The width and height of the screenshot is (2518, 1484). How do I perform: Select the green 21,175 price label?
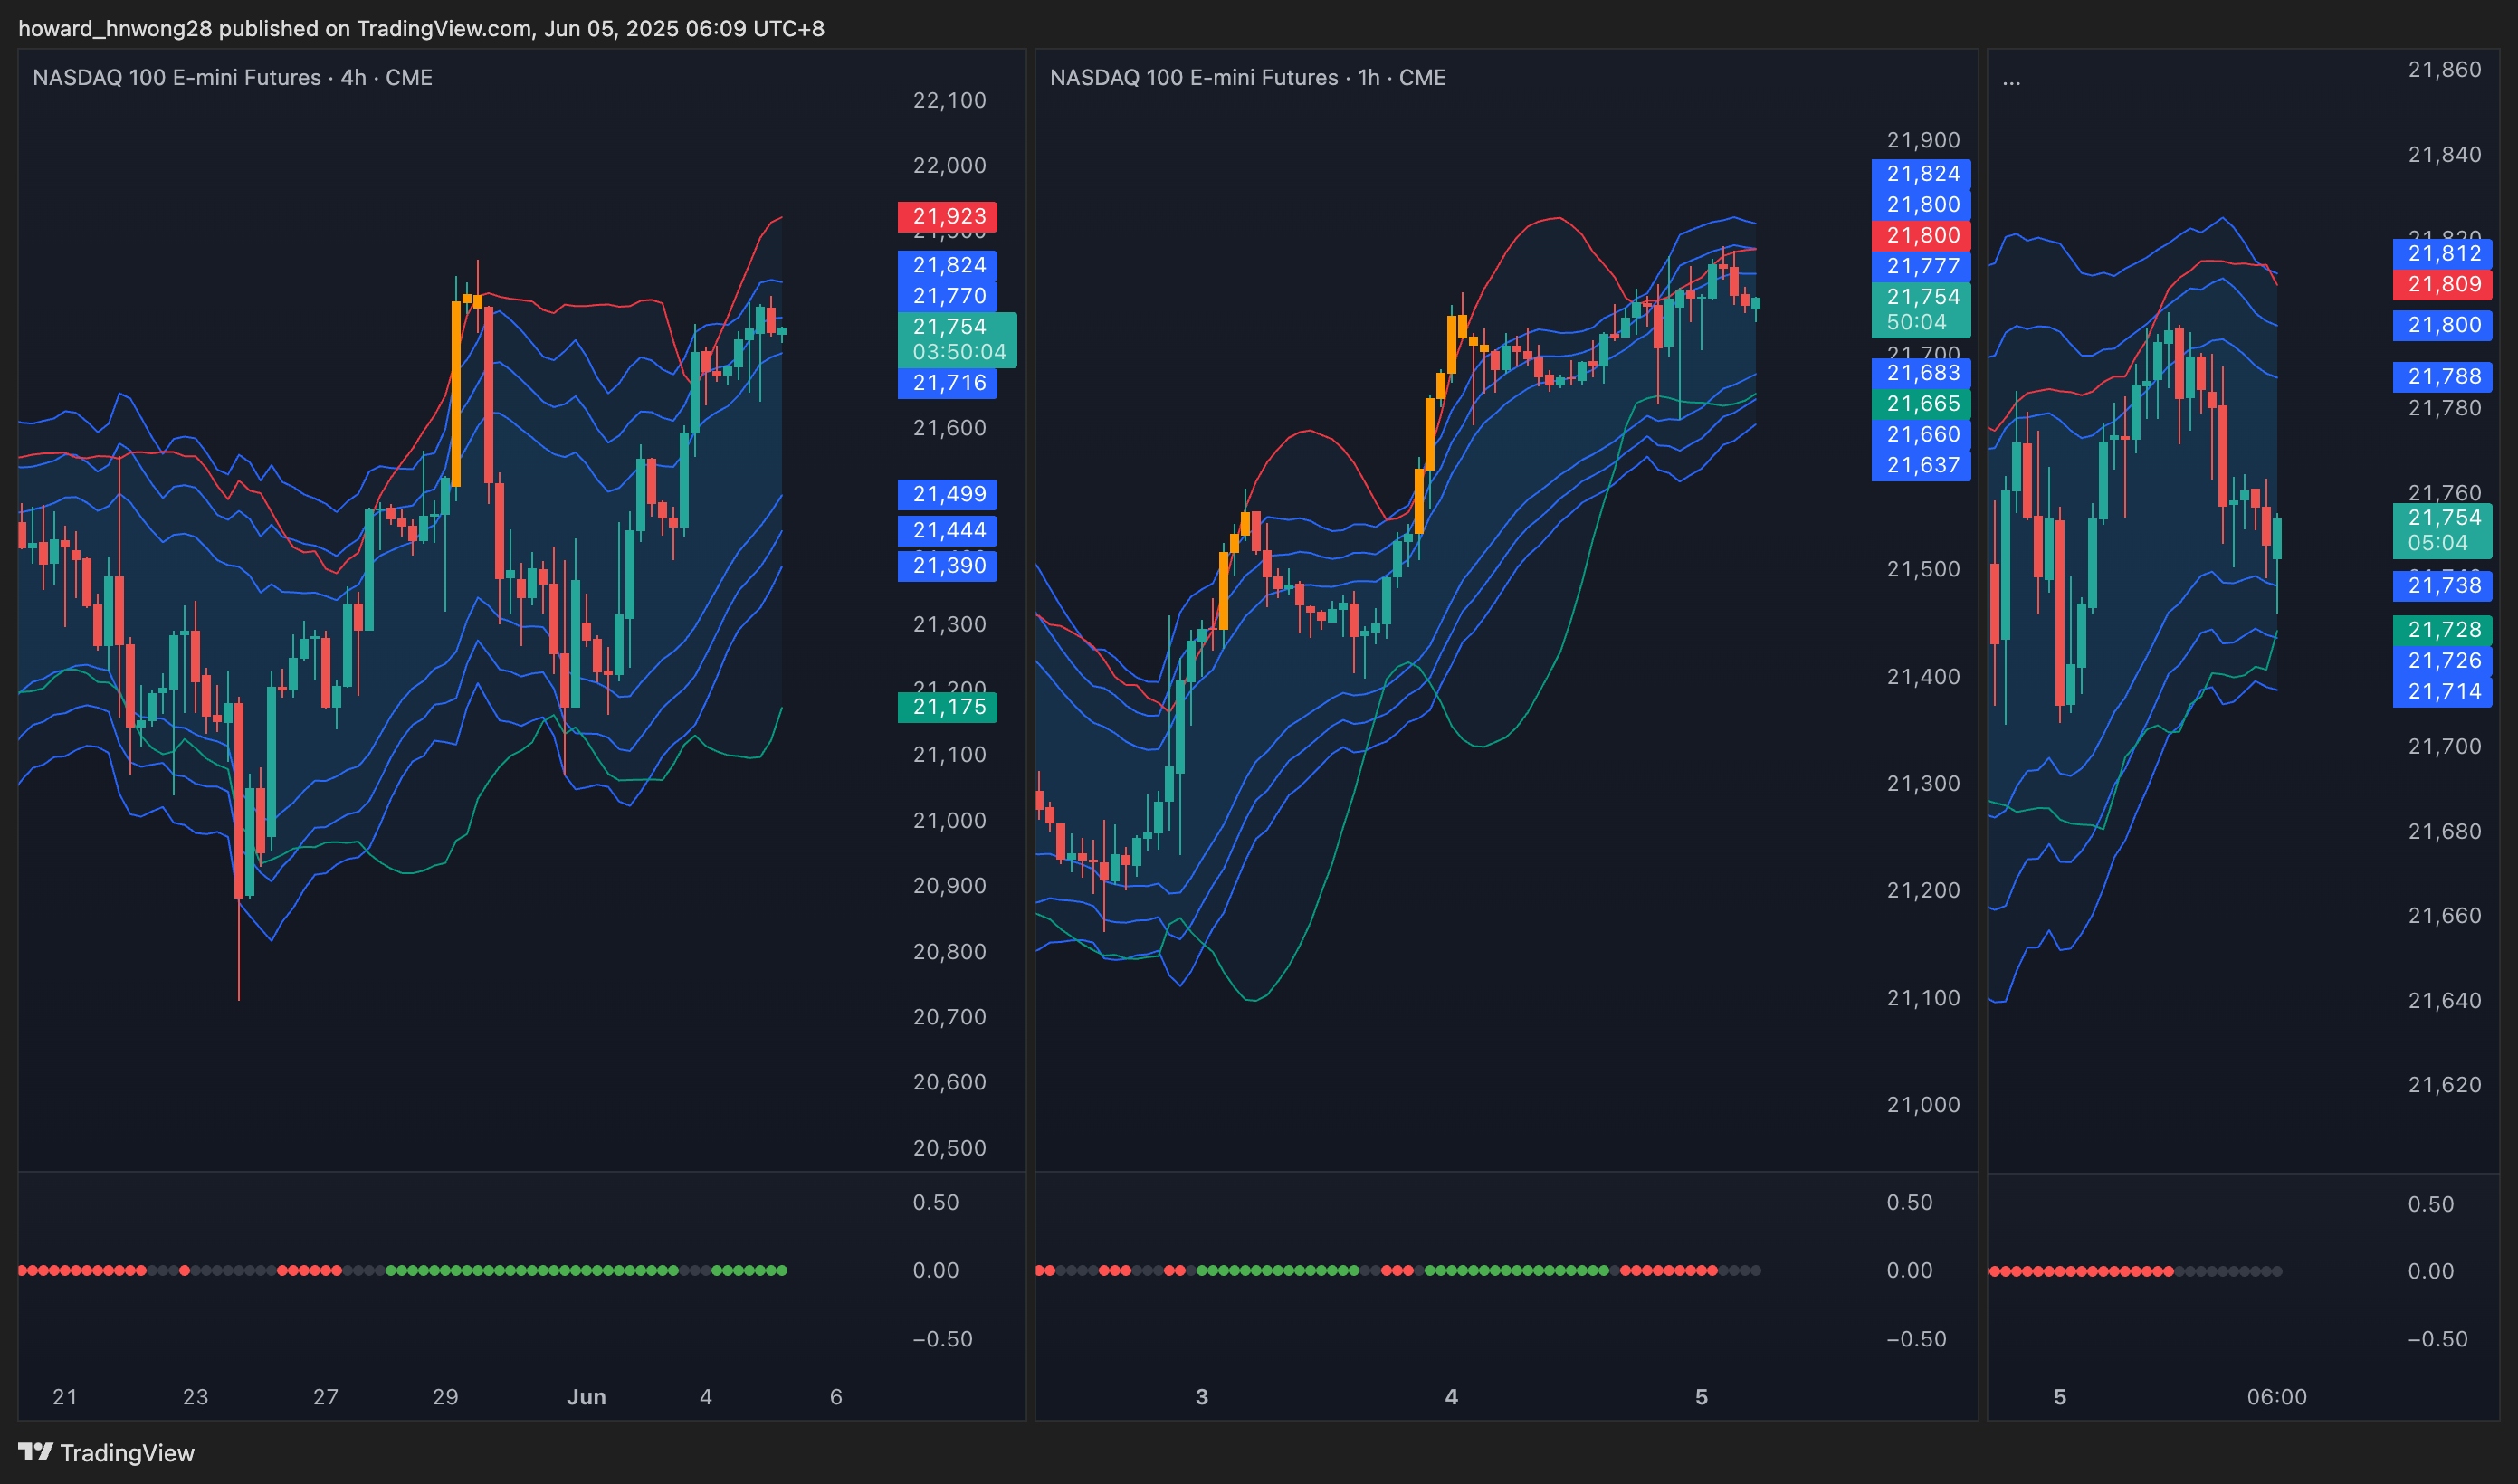(947, 707)
